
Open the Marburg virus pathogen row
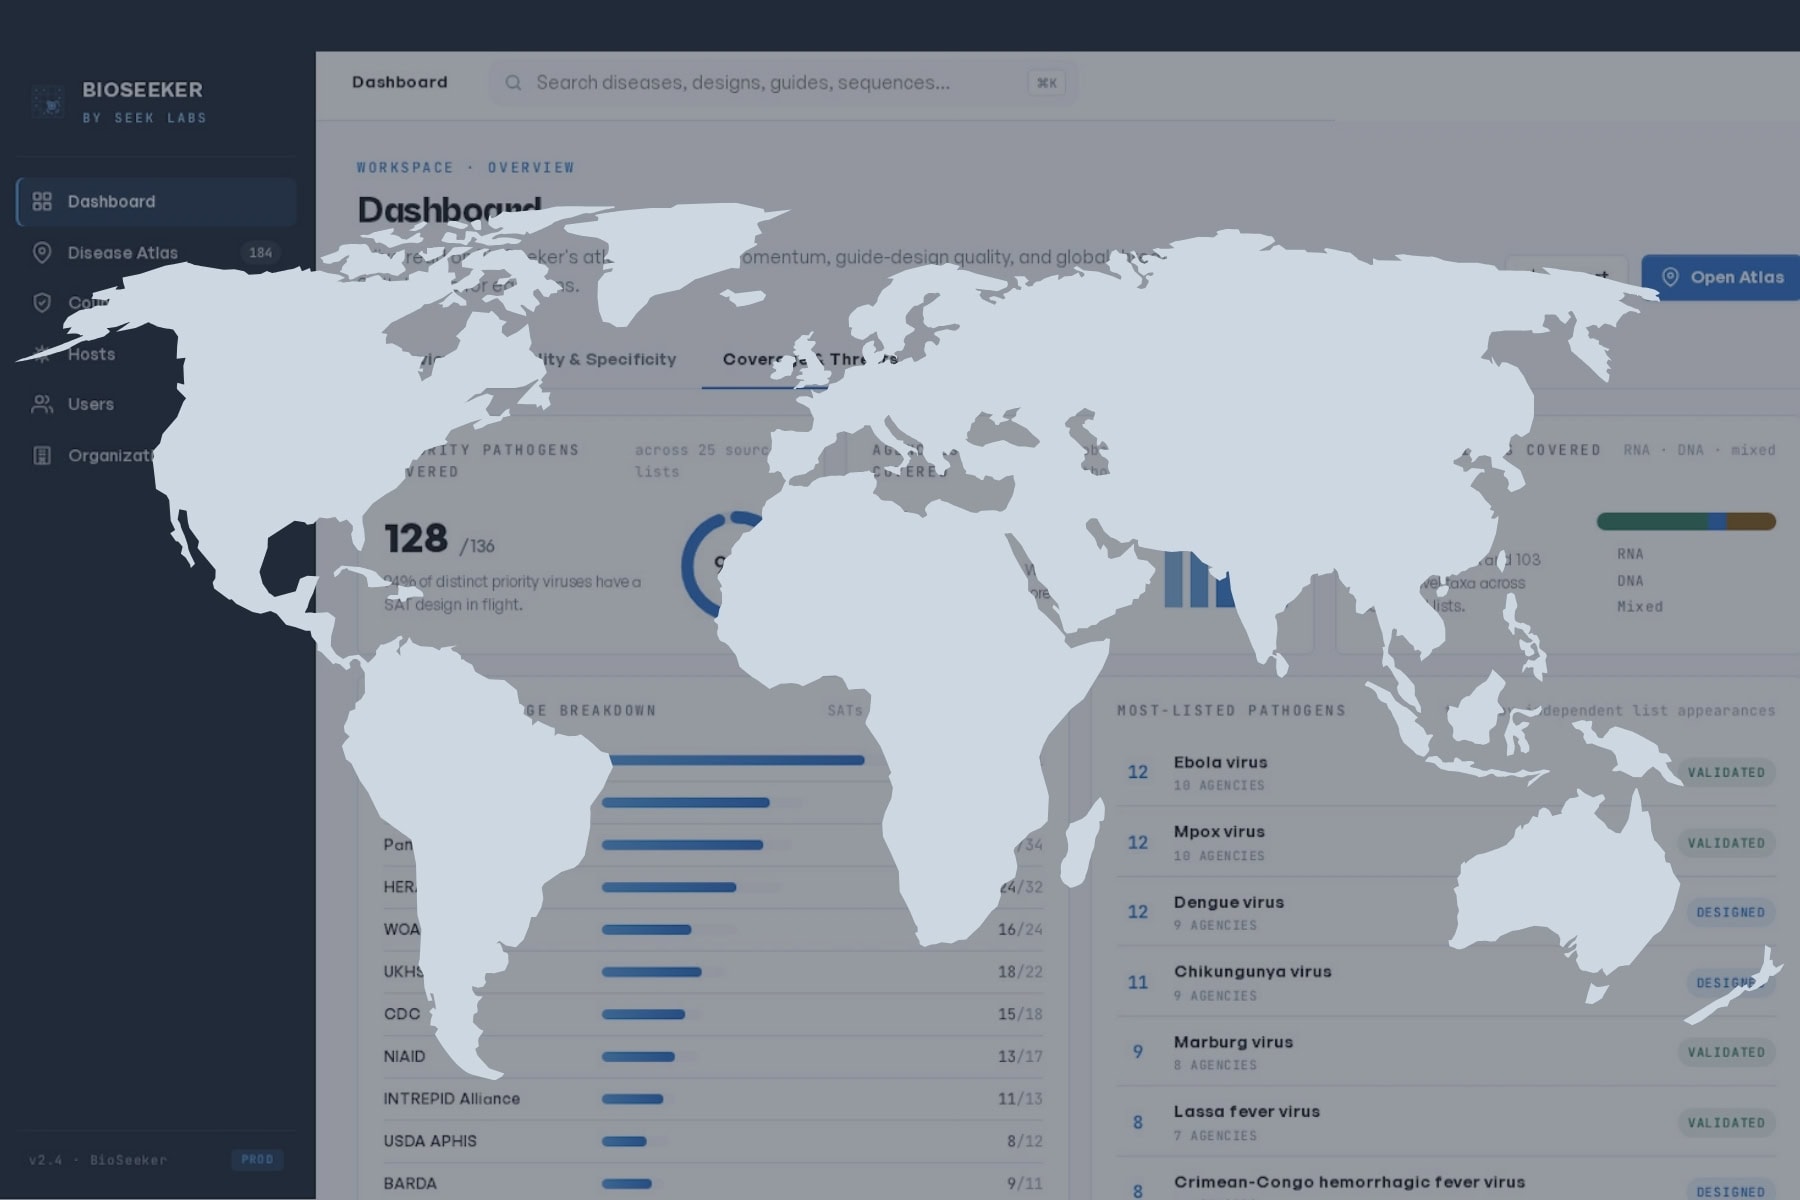[x=1446, y=1052]
